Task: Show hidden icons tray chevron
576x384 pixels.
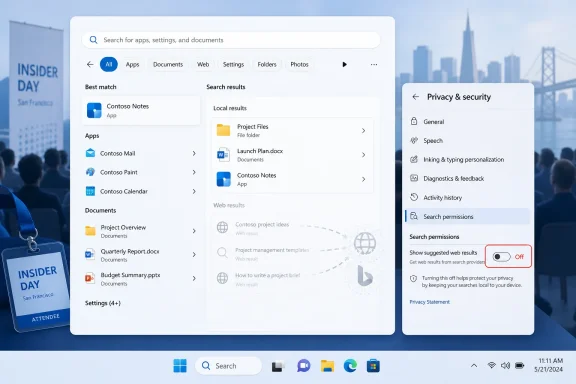Action: (x=474, y=366)
